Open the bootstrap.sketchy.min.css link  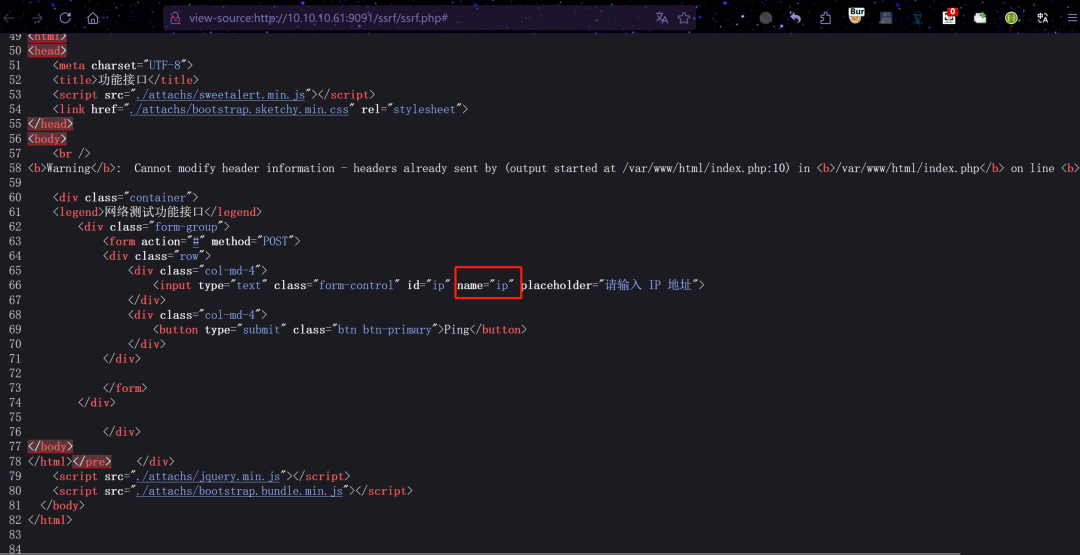pyautogui.click(x=239, y=109)
